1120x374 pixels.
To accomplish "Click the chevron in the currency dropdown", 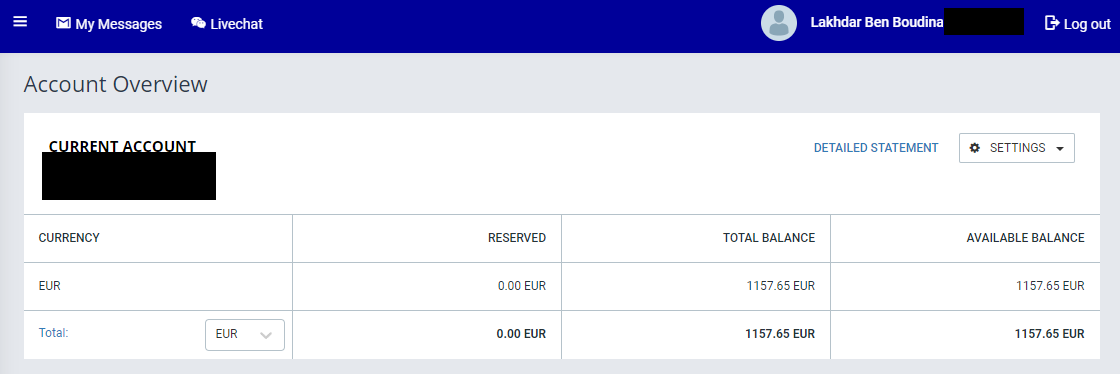I will coord(266,335).
